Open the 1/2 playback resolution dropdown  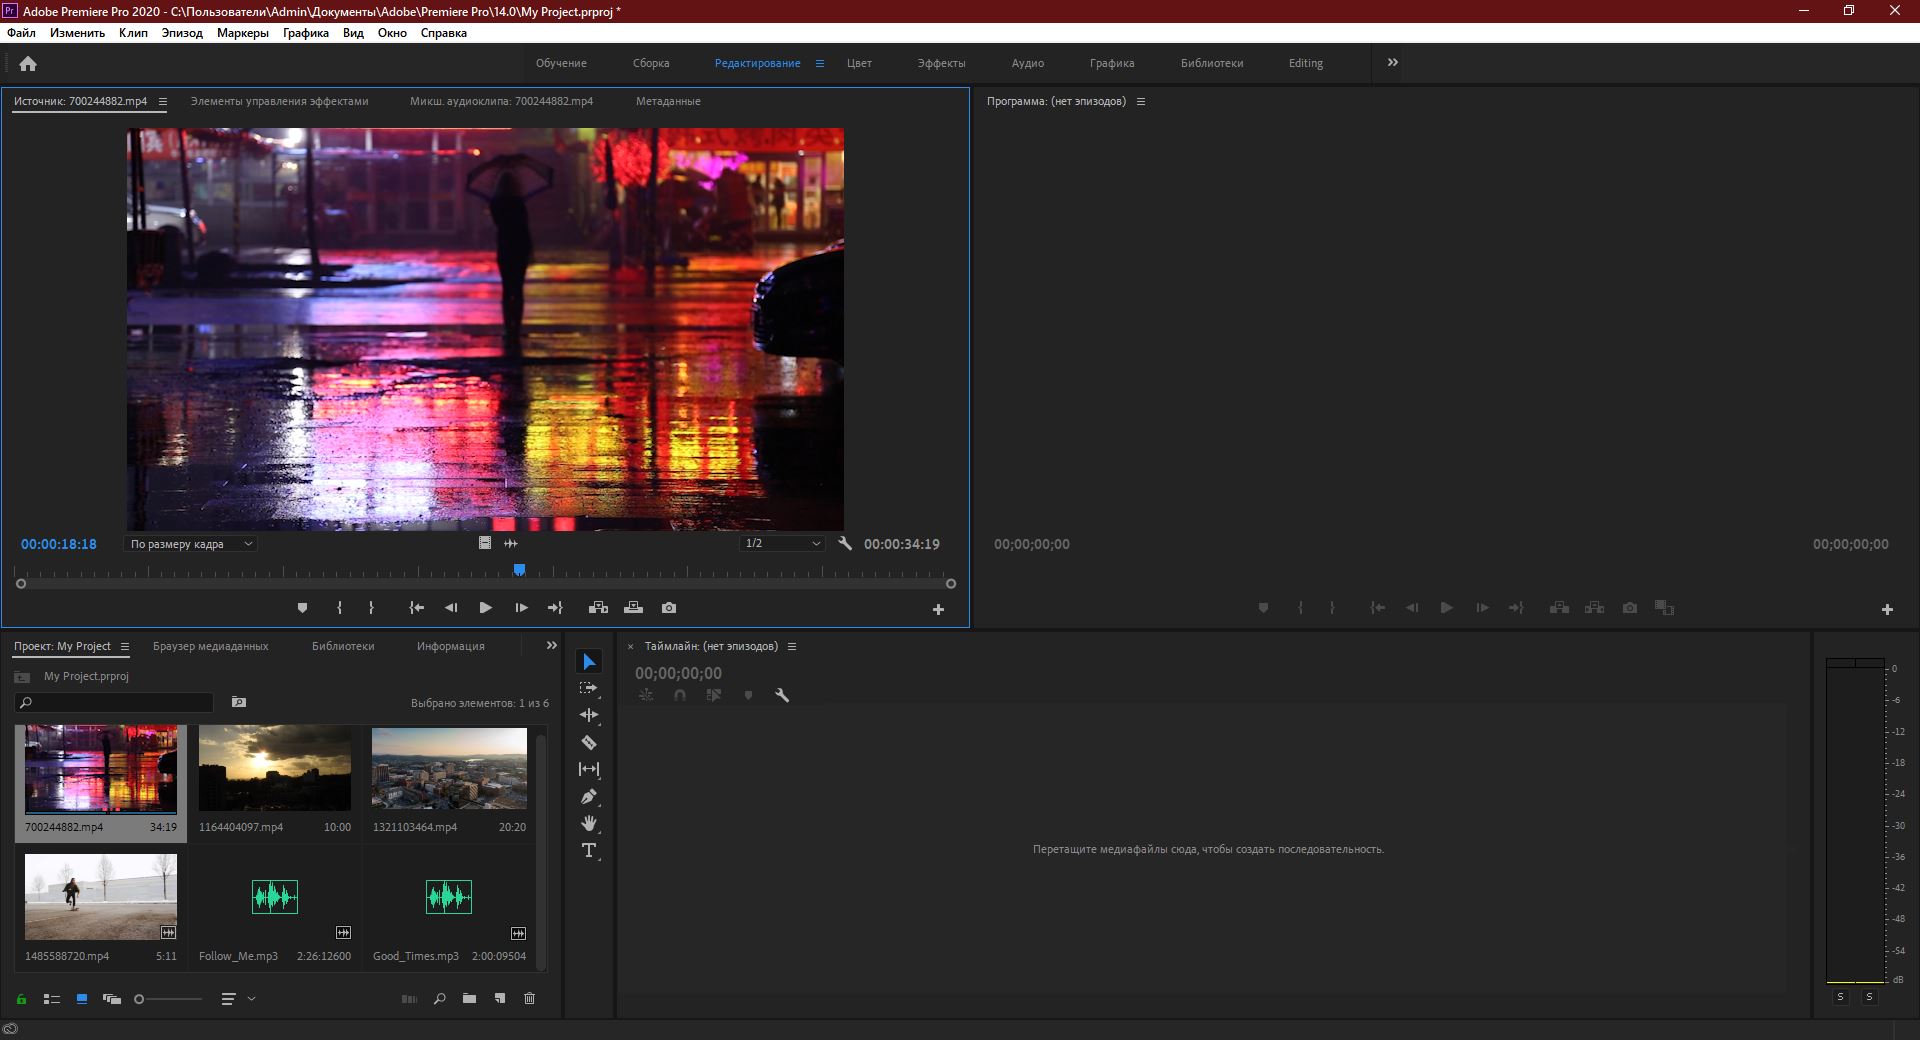coord(782,544)
